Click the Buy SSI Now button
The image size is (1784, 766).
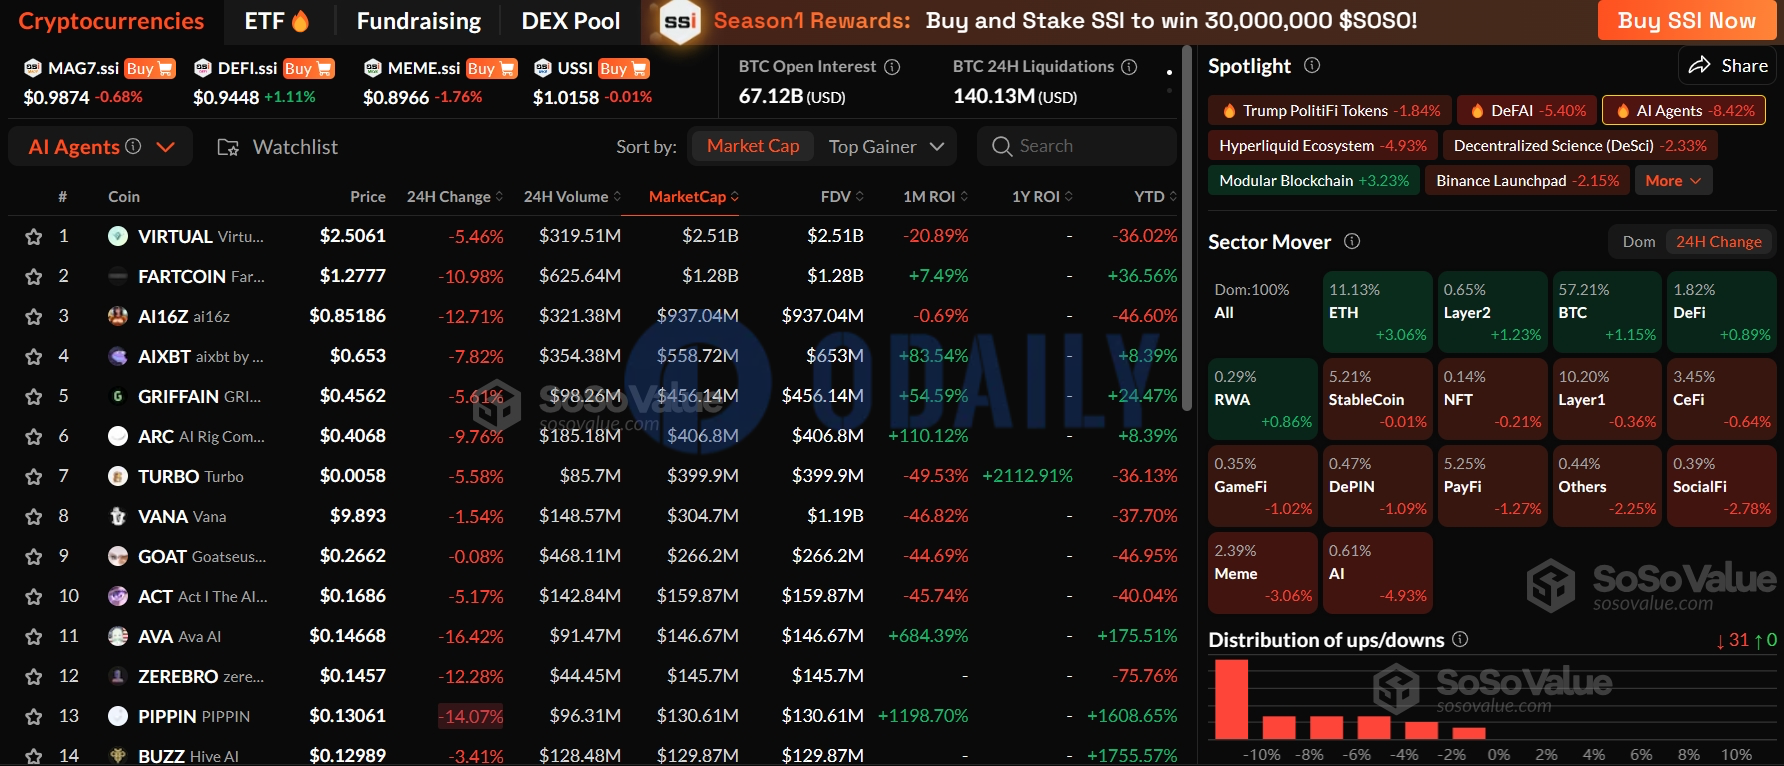(x=1686, y=20)
